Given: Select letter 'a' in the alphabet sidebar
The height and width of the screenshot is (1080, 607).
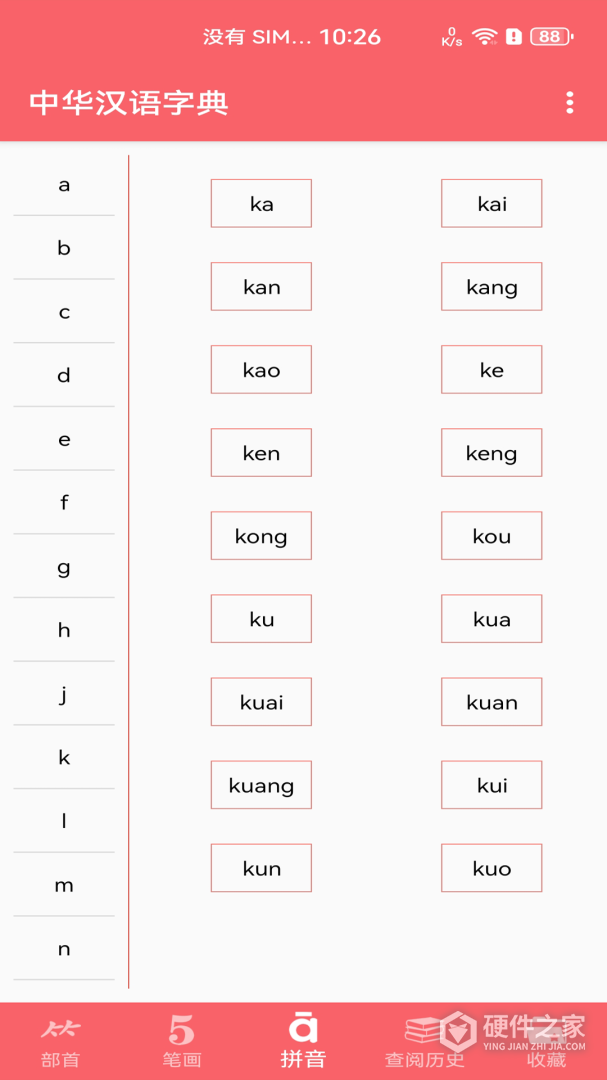Looking at the screenshot, I should [x=64, y=184].
